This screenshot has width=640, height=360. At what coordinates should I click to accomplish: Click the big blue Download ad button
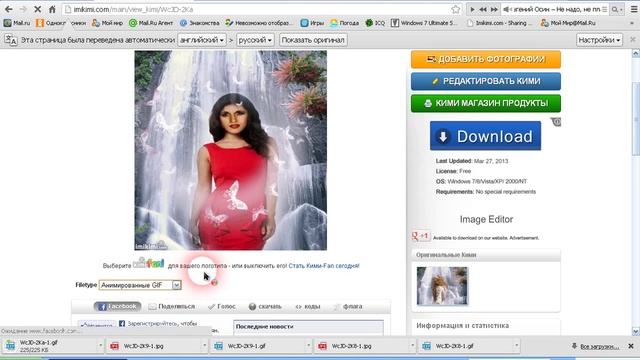[485, 136]
